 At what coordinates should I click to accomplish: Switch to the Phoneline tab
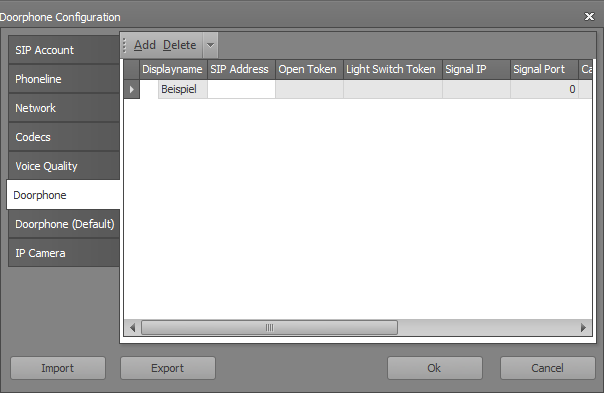pyautogui.click(x=64, y=79)
